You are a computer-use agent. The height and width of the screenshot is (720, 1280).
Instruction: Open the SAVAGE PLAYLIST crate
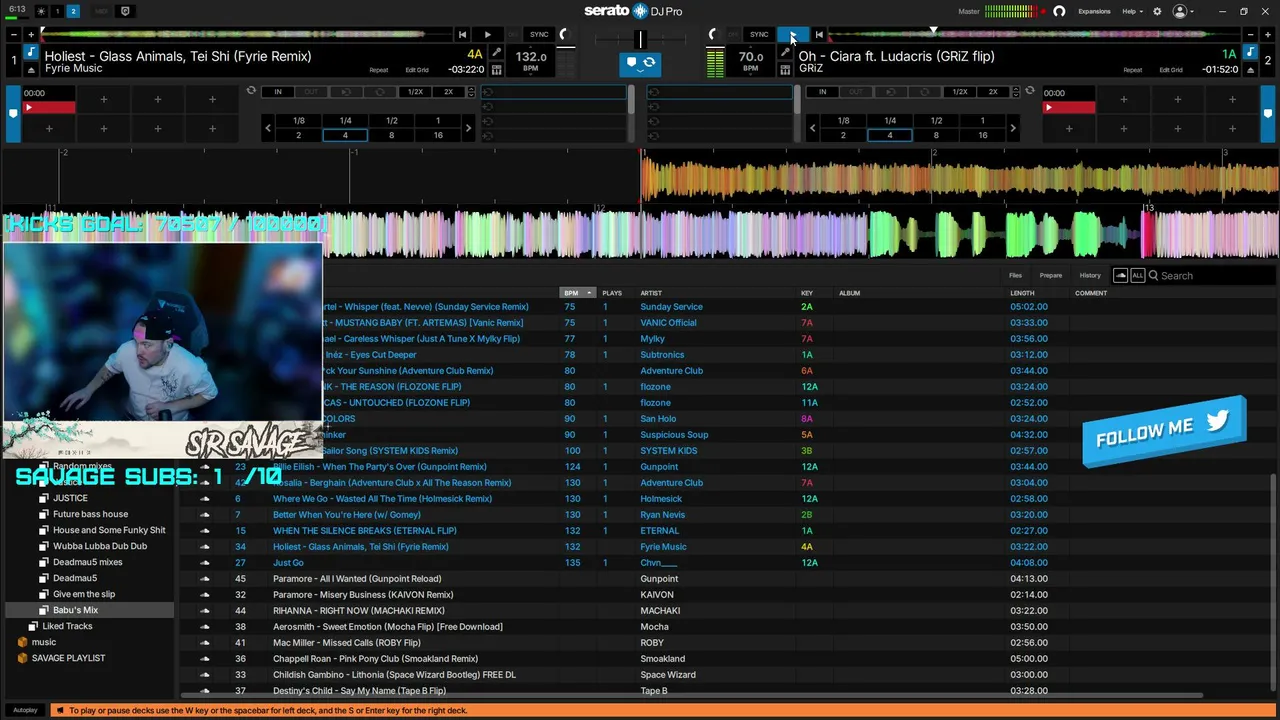(x=68, y=658)
